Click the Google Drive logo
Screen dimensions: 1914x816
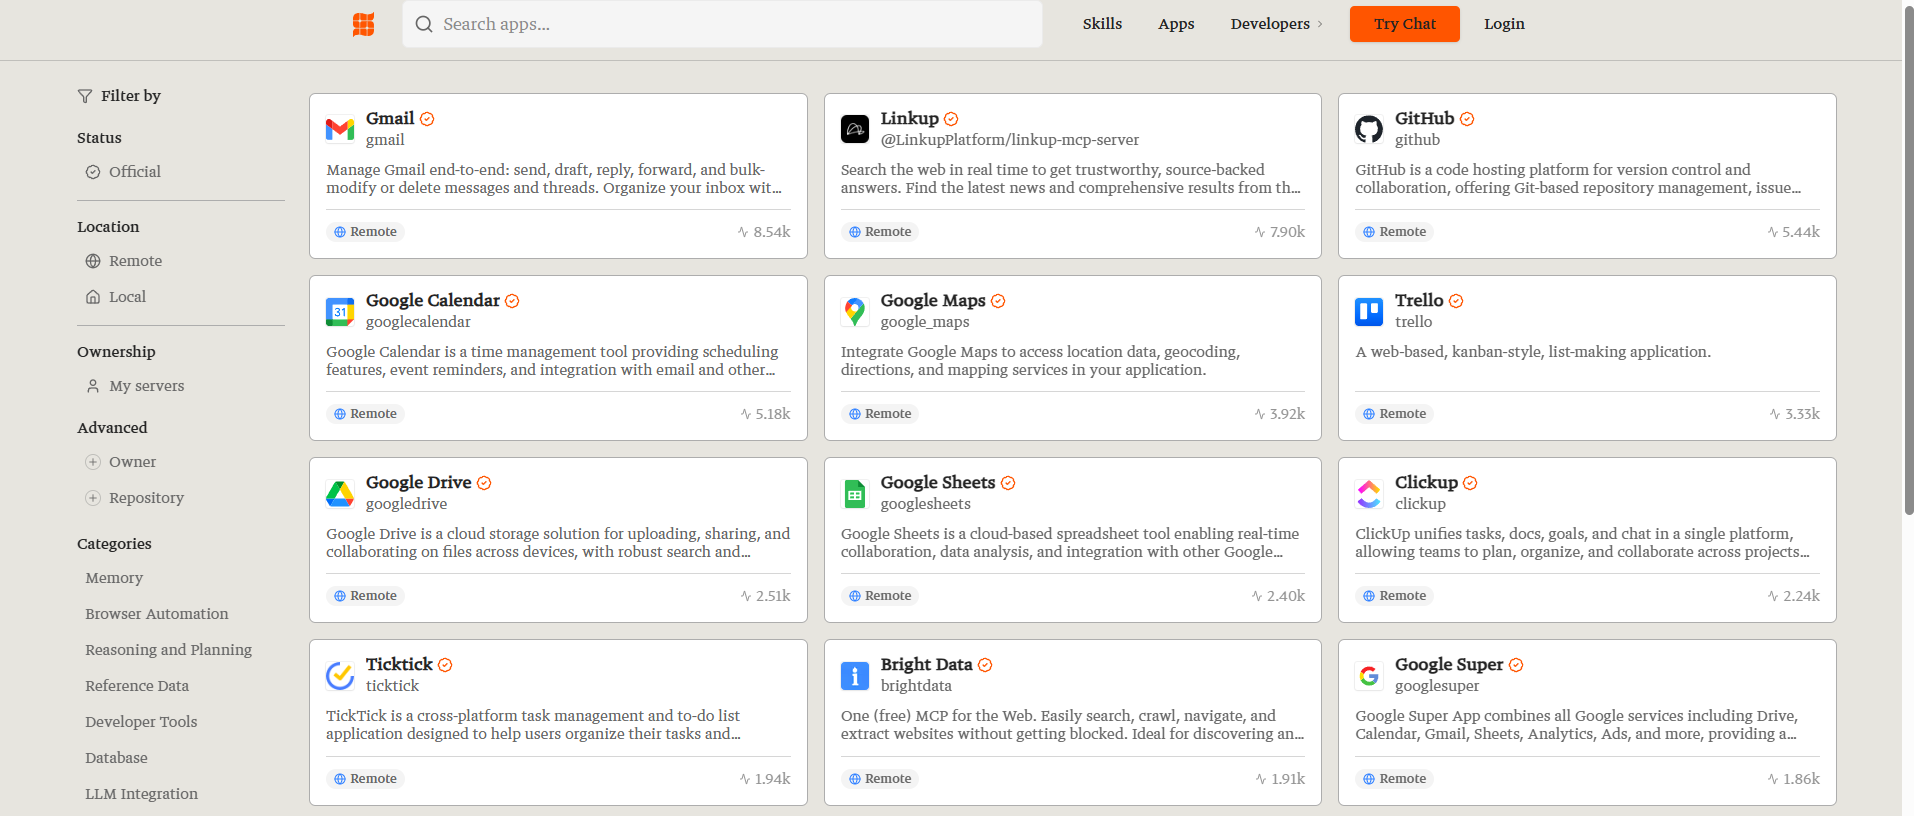click(x=340, y=493)
